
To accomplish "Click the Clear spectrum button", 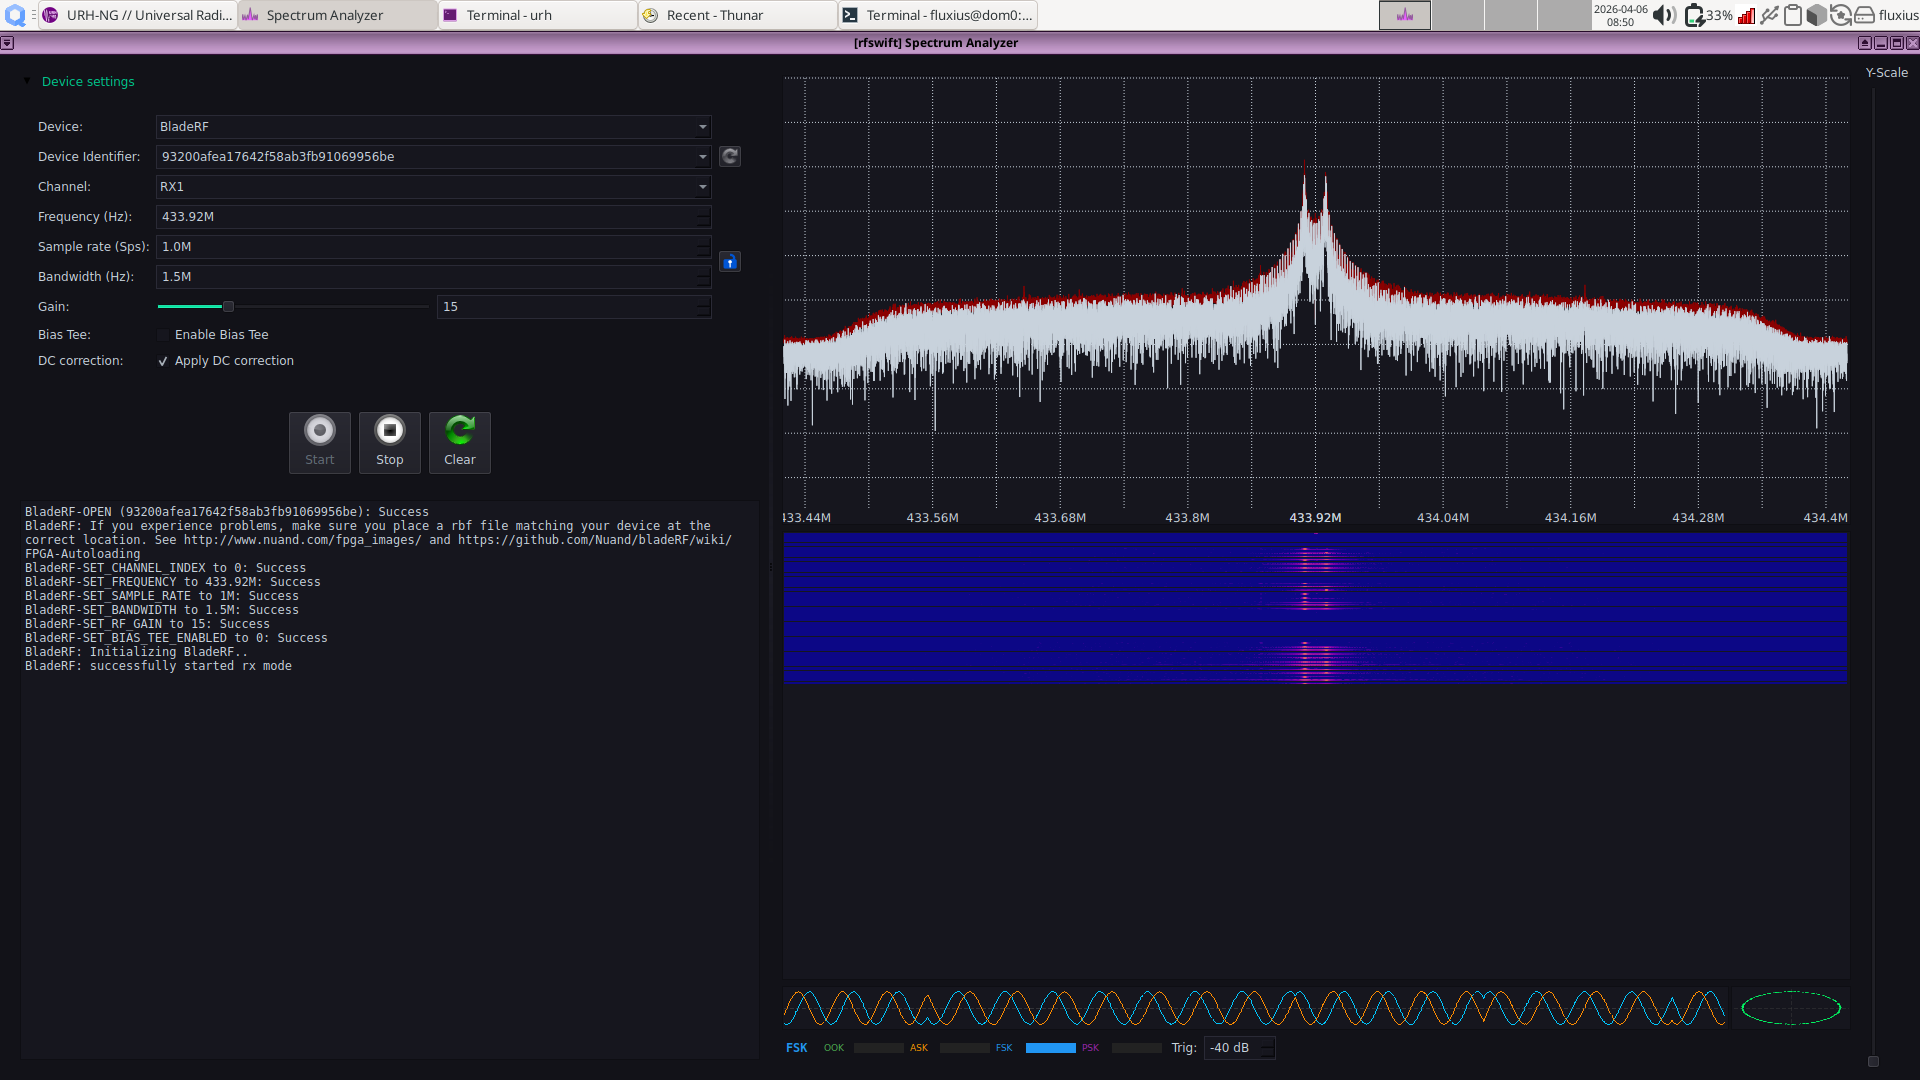I will 459,441.
